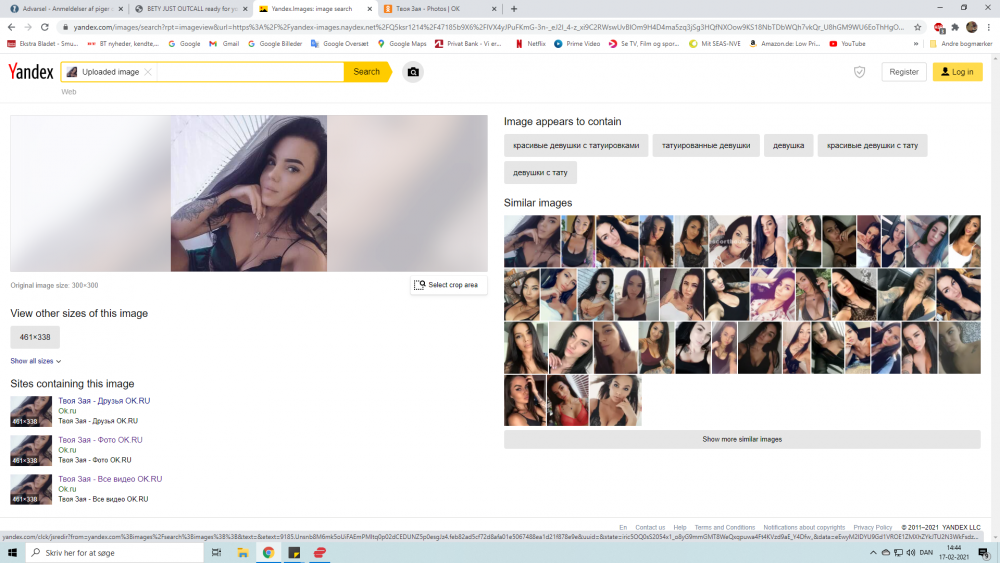Click the Yandex search input field
1000x563 pixels.
[x=250, y=72]
